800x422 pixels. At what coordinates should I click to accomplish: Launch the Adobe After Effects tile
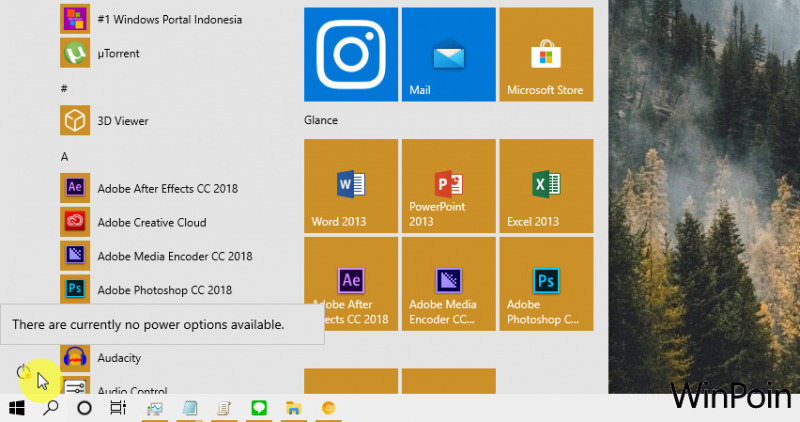[351, 284]
